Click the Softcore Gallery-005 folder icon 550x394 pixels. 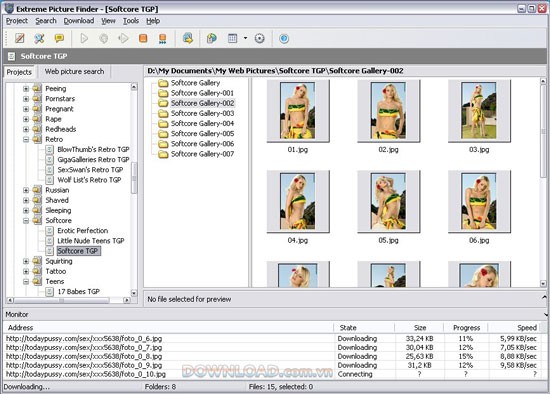[163, 134]
